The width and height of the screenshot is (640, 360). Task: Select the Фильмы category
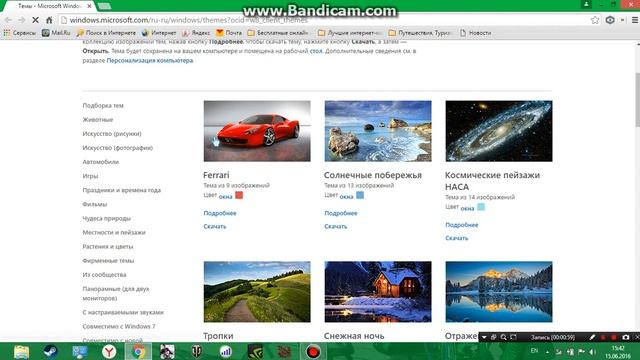[x=95, y=204]
